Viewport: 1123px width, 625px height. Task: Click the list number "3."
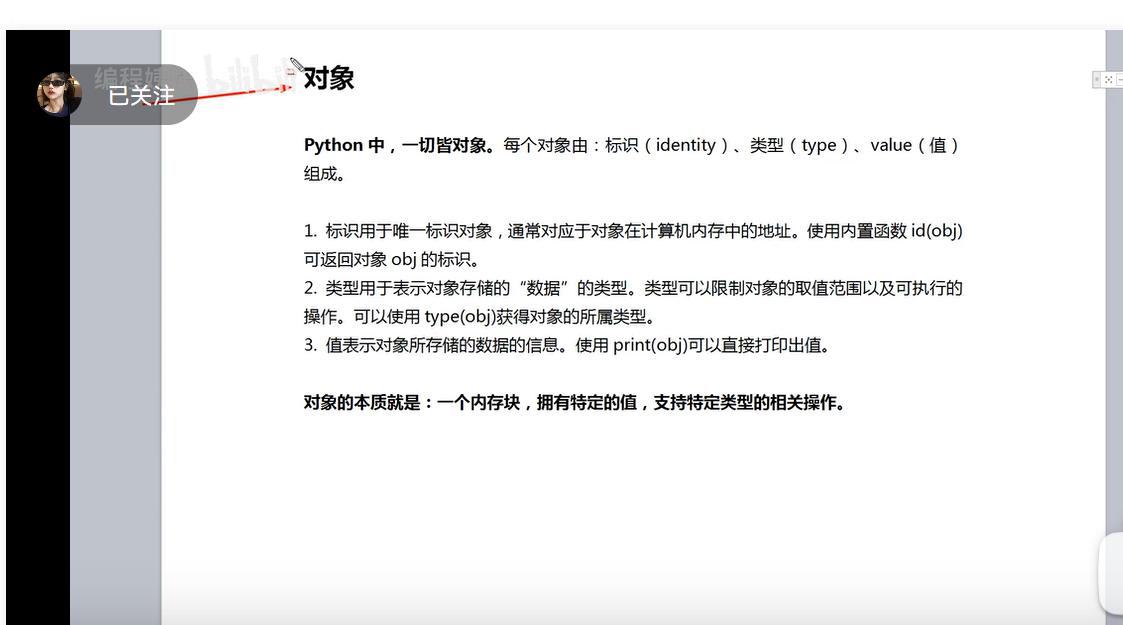(x=310, y=346)
